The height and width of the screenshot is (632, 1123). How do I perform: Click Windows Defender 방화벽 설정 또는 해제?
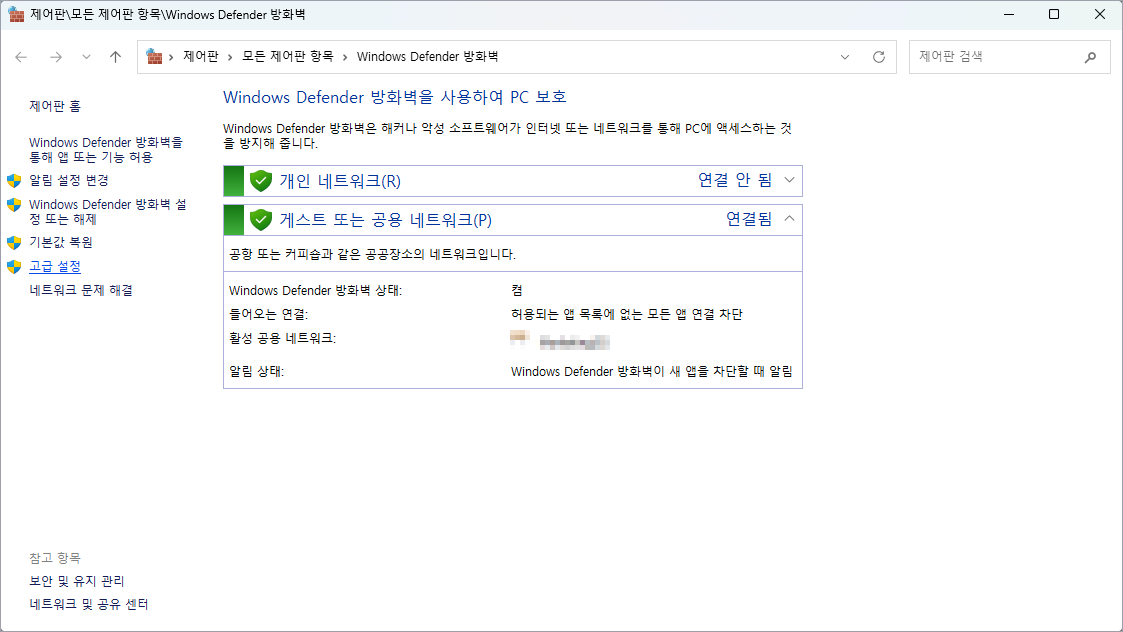107,211
